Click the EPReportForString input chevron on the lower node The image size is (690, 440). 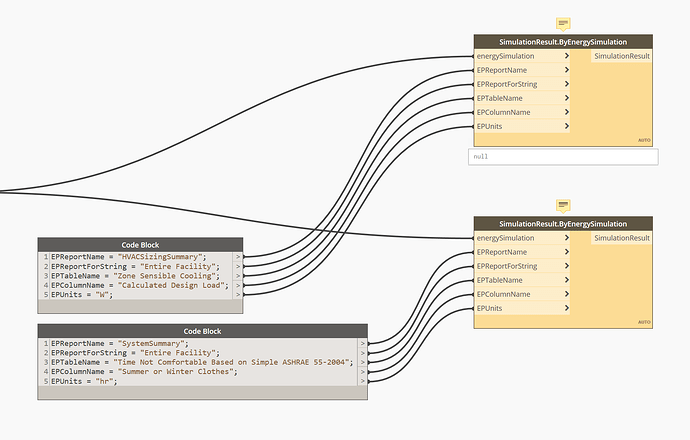[567, 266]
